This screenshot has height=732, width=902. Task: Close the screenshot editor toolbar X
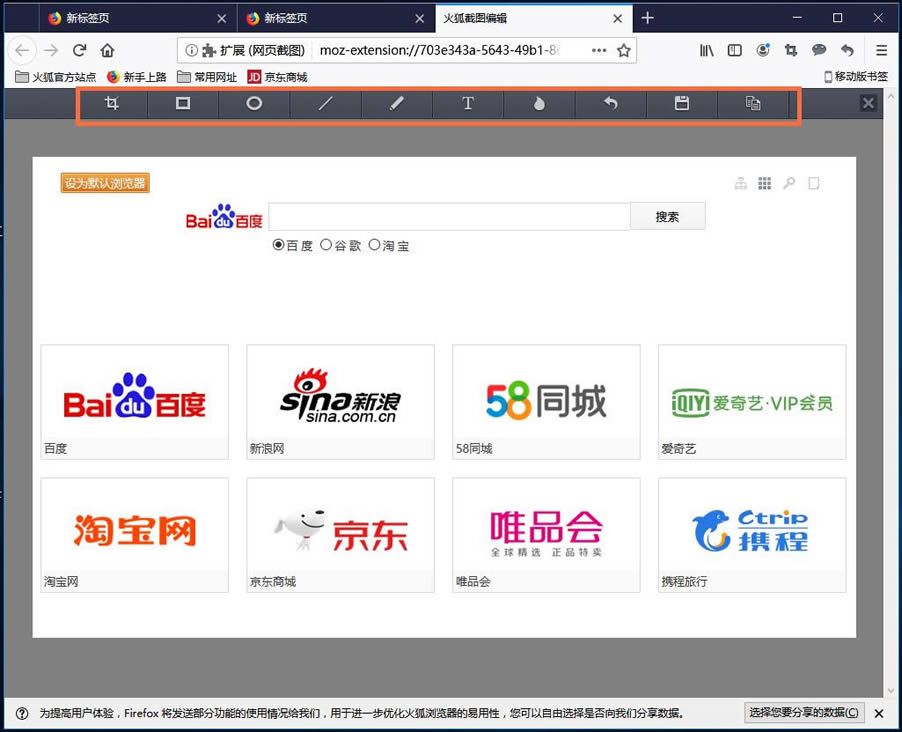click(868, 104)
